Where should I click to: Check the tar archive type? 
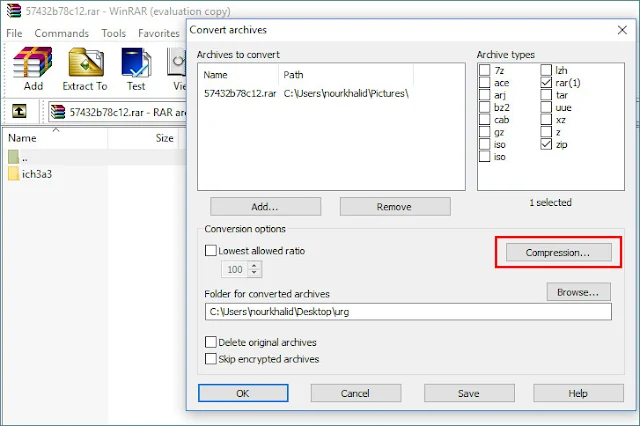[x=546, y=95]
